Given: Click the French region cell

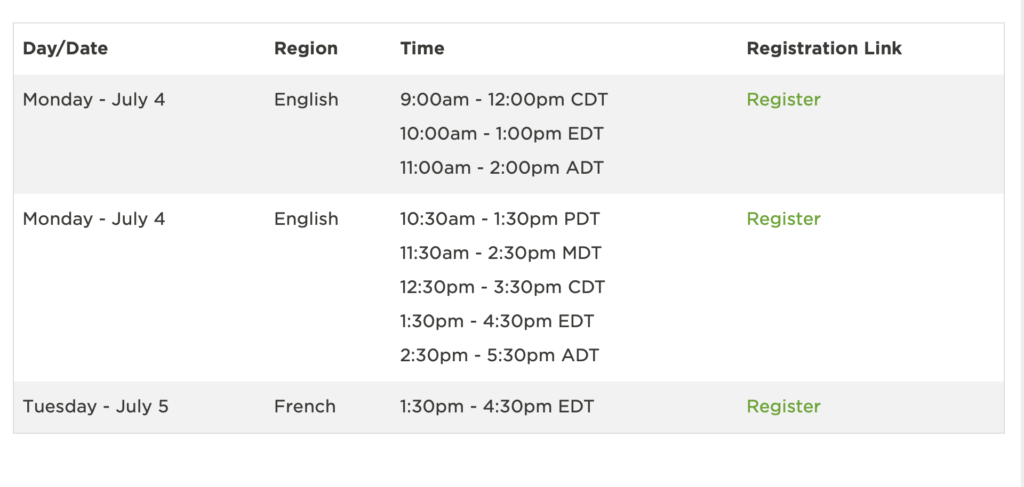Looking at the screenshot, I should click(304, 407).
